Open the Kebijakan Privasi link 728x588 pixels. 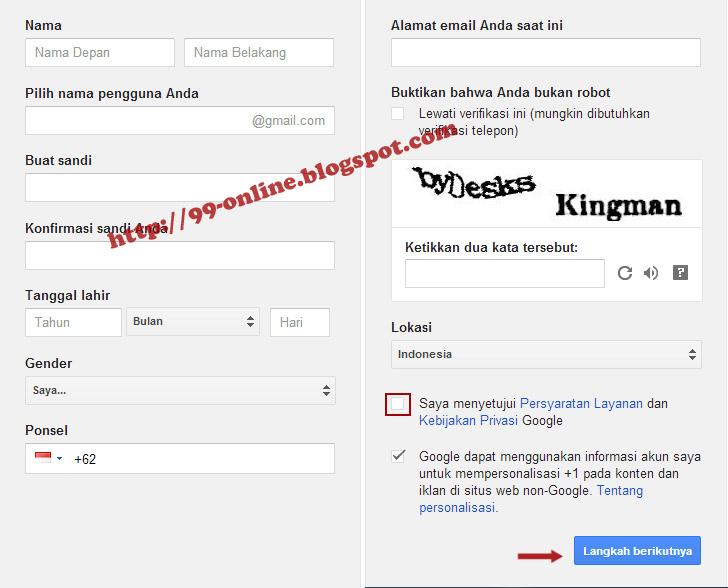click(468, 420)
